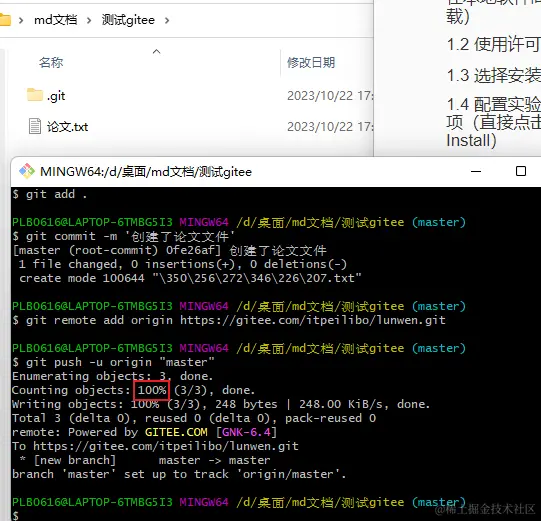Click the Writing objects output line

(x=221, y=404)
